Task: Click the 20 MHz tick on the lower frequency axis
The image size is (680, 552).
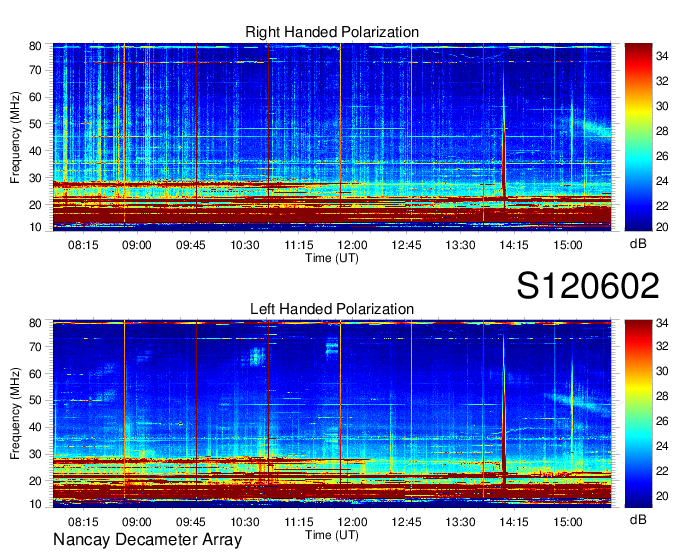Action: 35,481
